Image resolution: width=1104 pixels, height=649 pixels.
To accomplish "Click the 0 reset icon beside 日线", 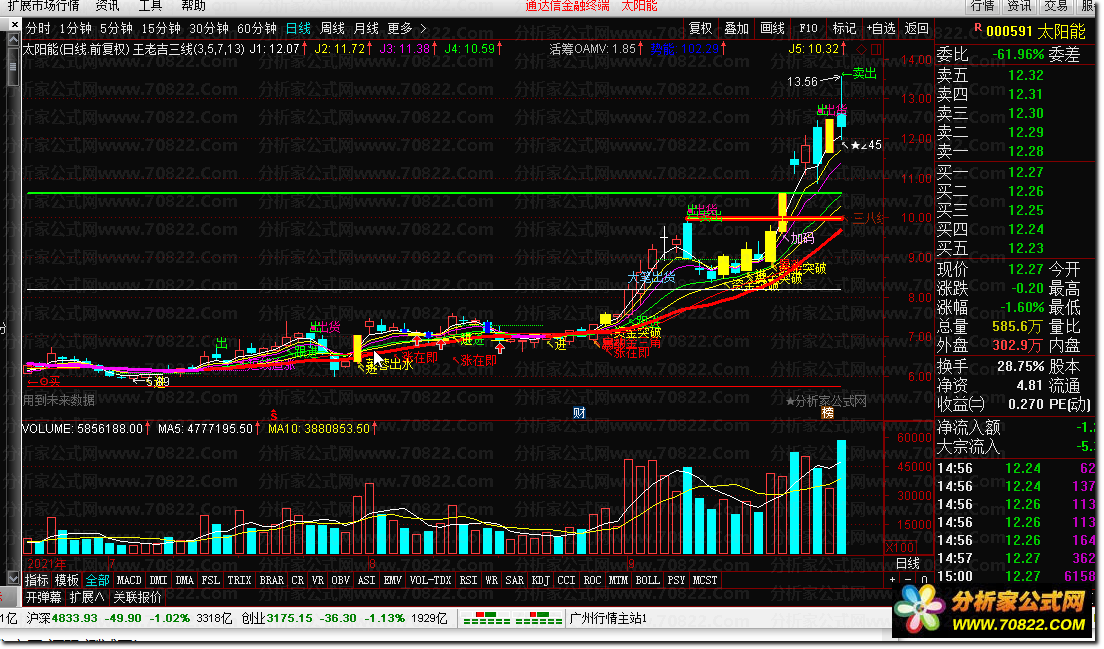I will click(x=924, y=580).
